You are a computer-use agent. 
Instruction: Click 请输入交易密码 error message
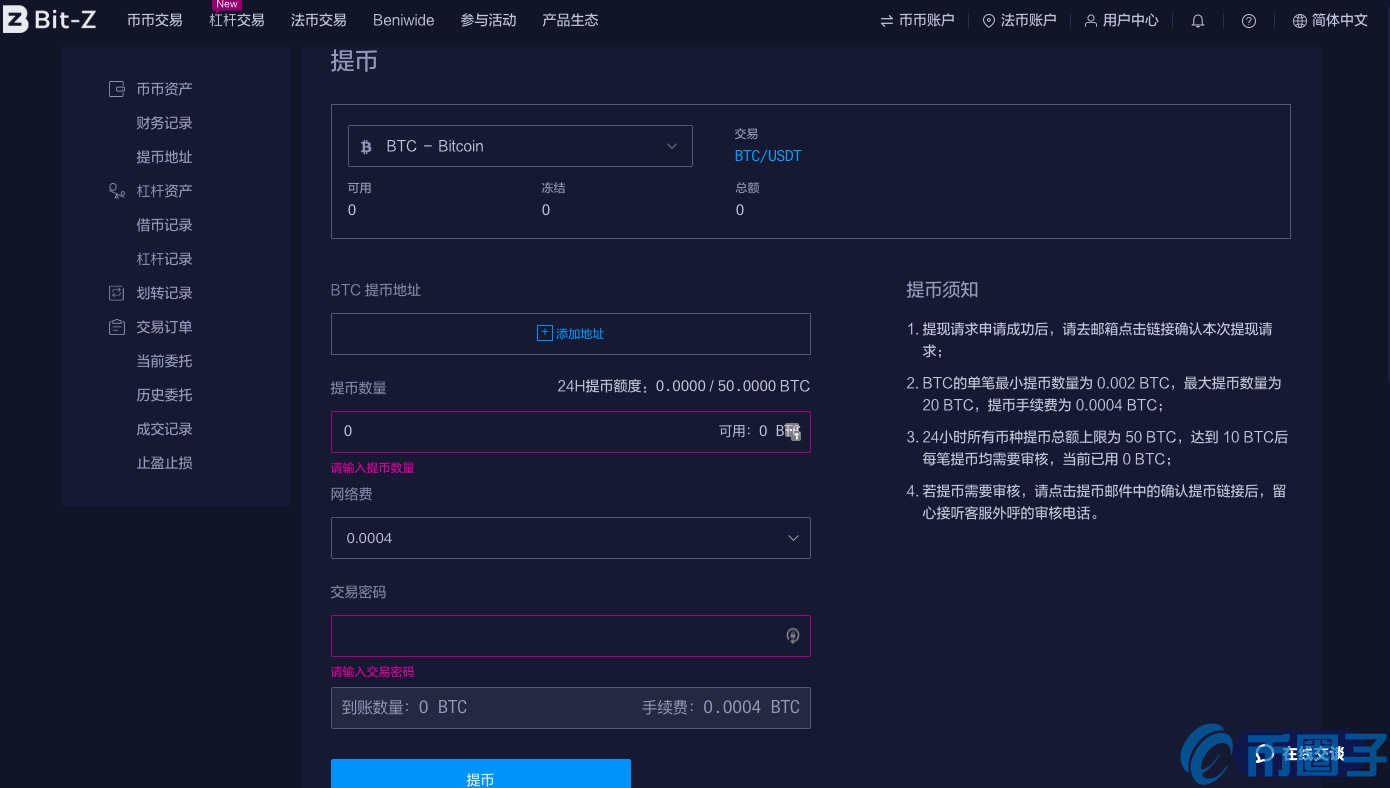(x=373, y=672)
